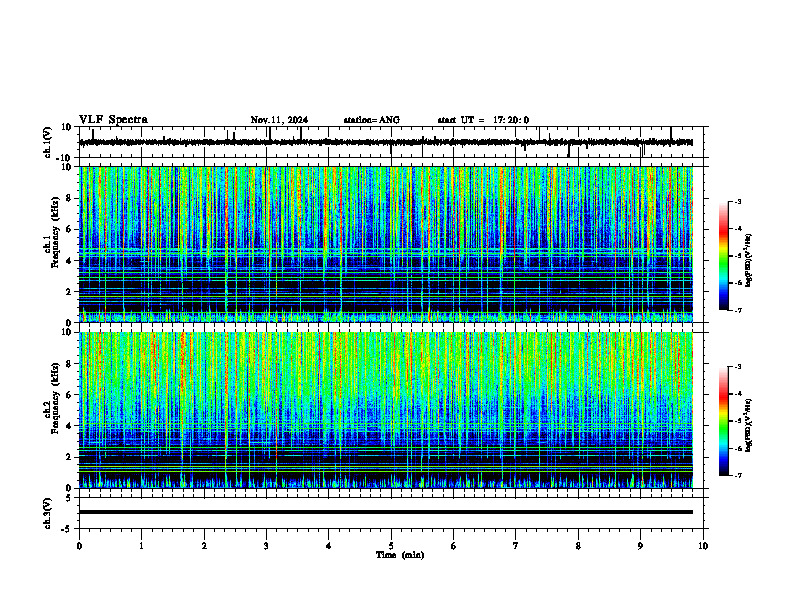The width and height of the screenshot is (792, 612).
Task: Click the "8" kHz tick on ch.1 spectrogram
Action: (69, 198)
